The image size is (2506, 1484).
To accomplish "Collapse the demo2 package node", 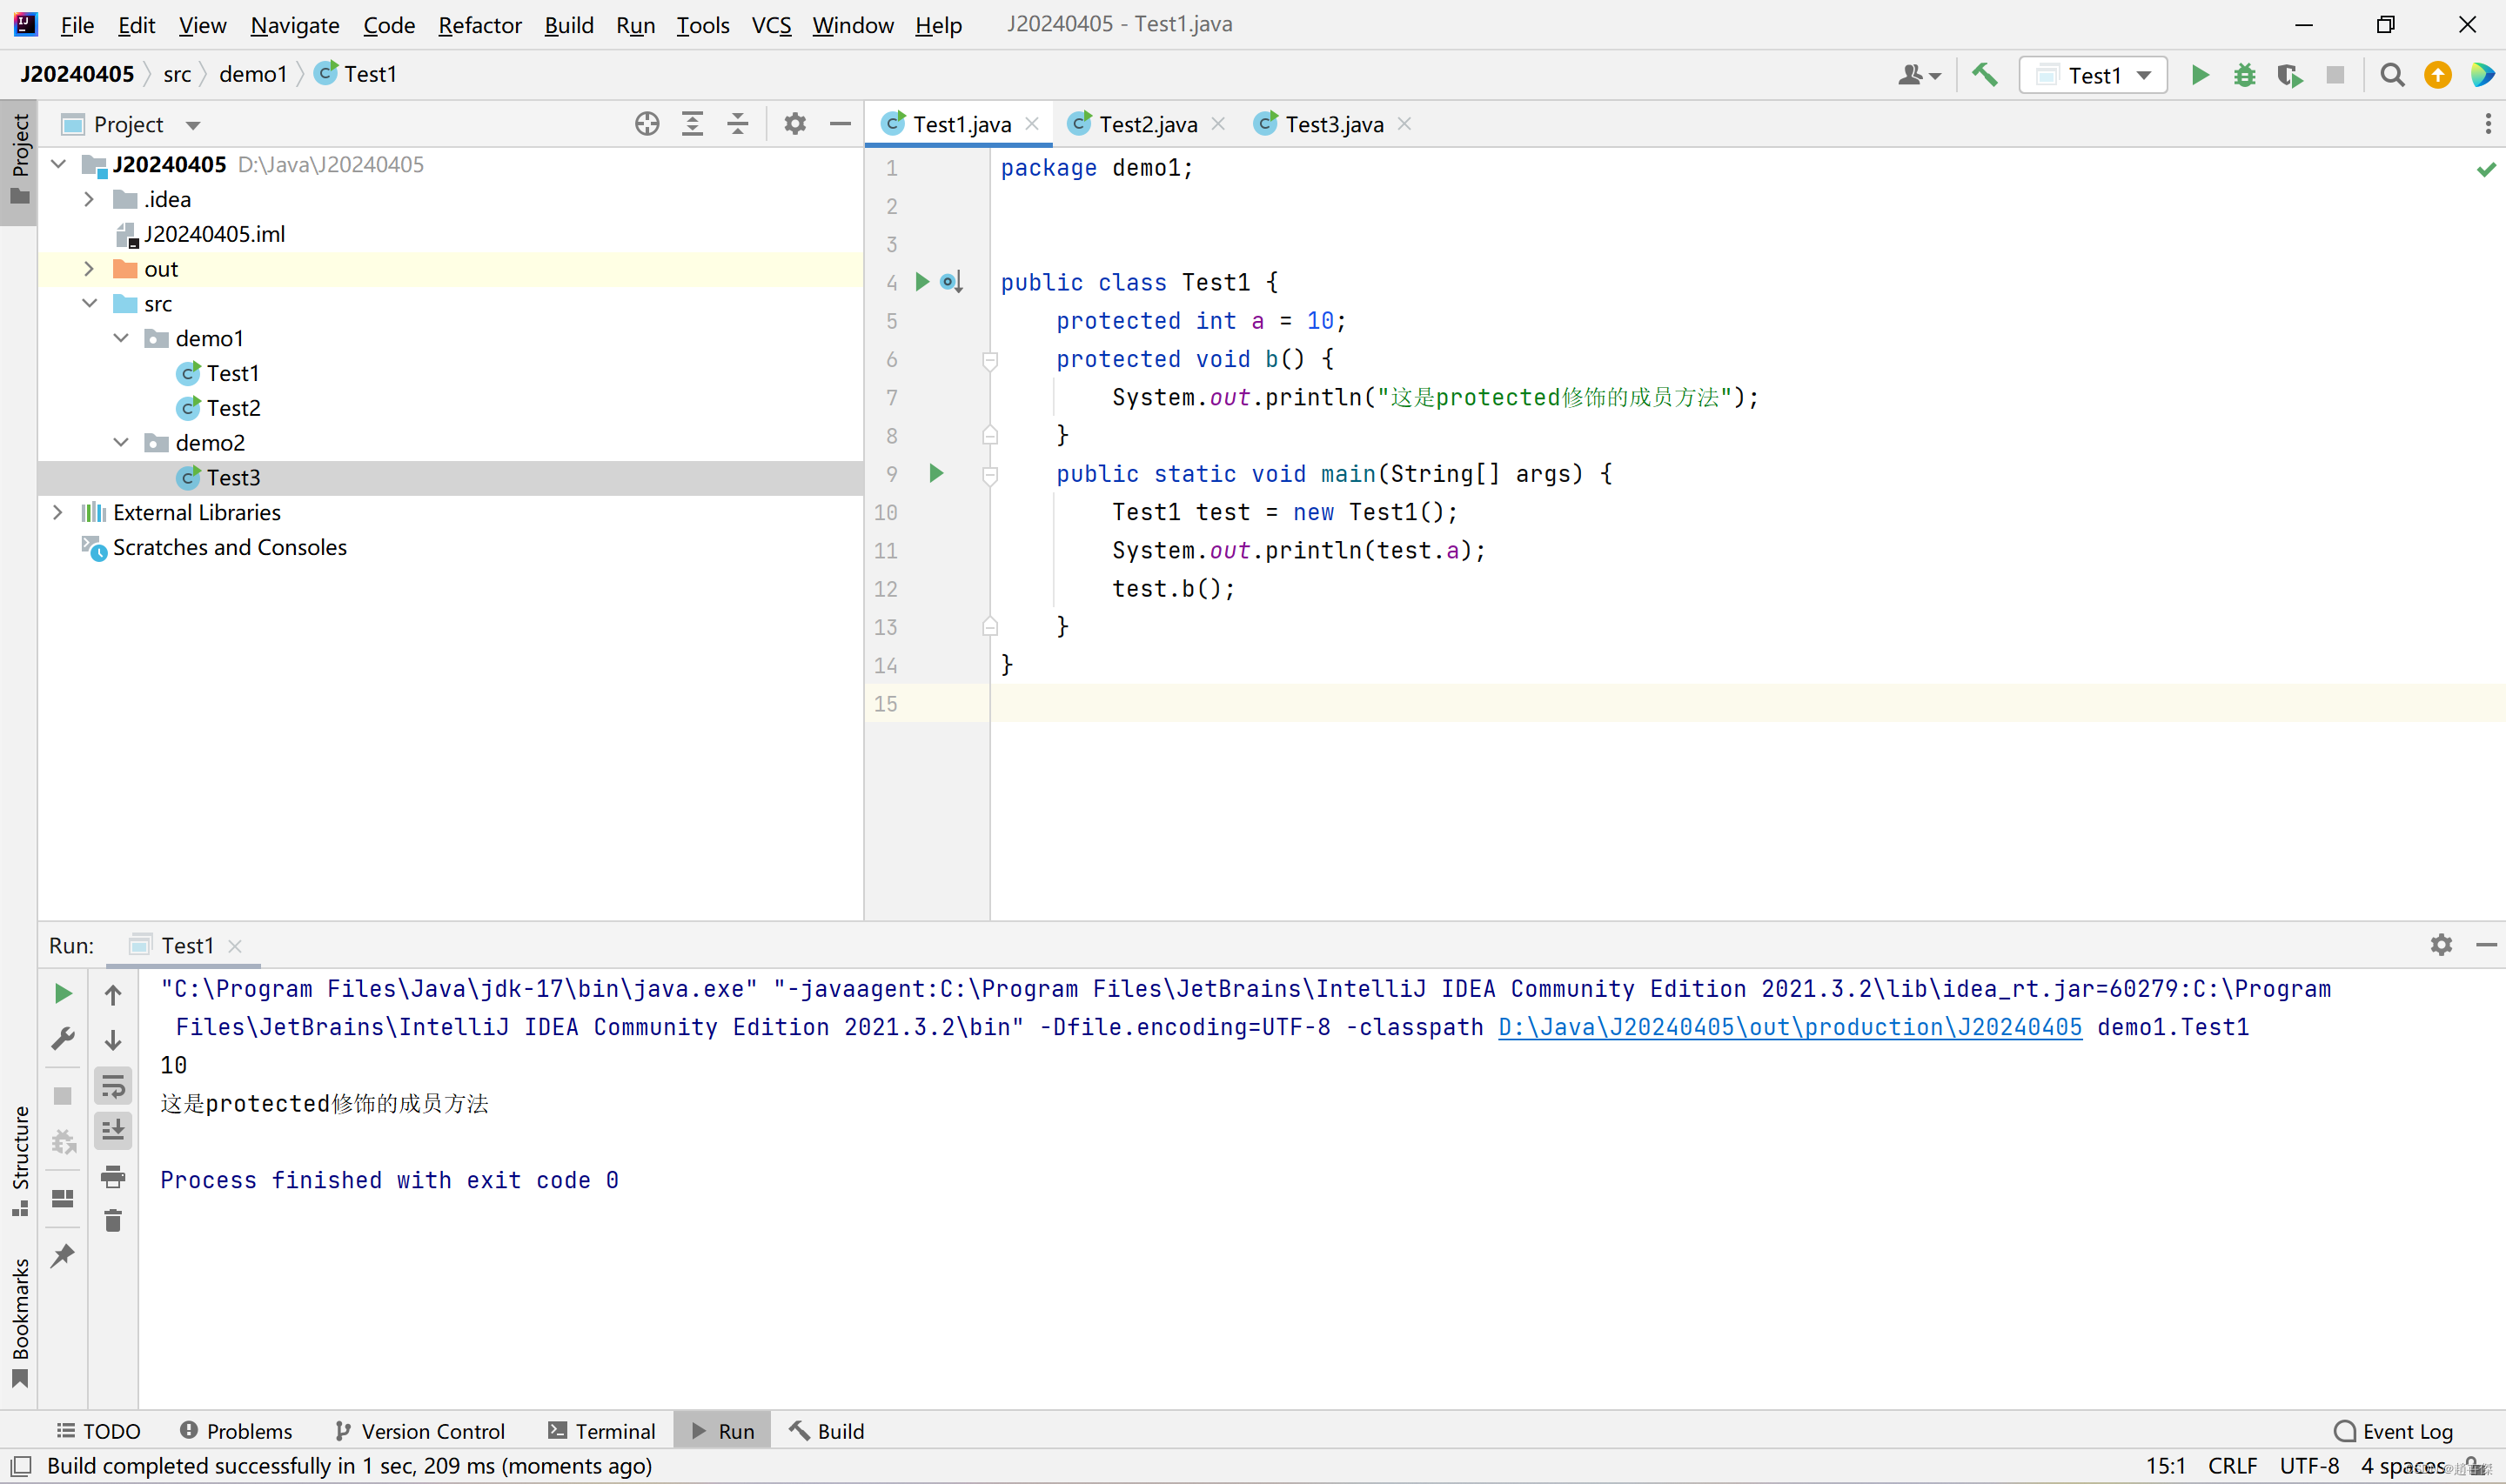I will coord(121,442).
